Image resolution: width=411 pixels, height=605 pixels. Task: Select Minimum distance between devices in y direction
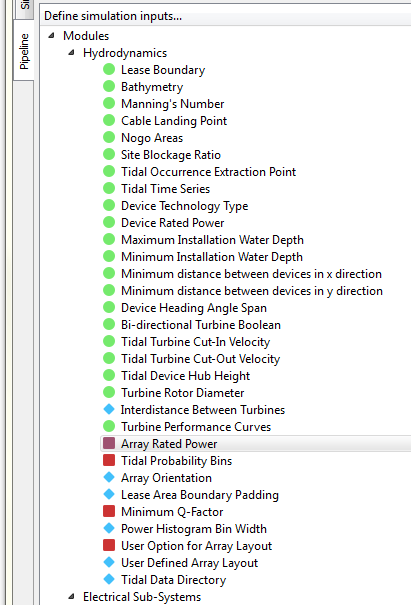click(252, 291)
